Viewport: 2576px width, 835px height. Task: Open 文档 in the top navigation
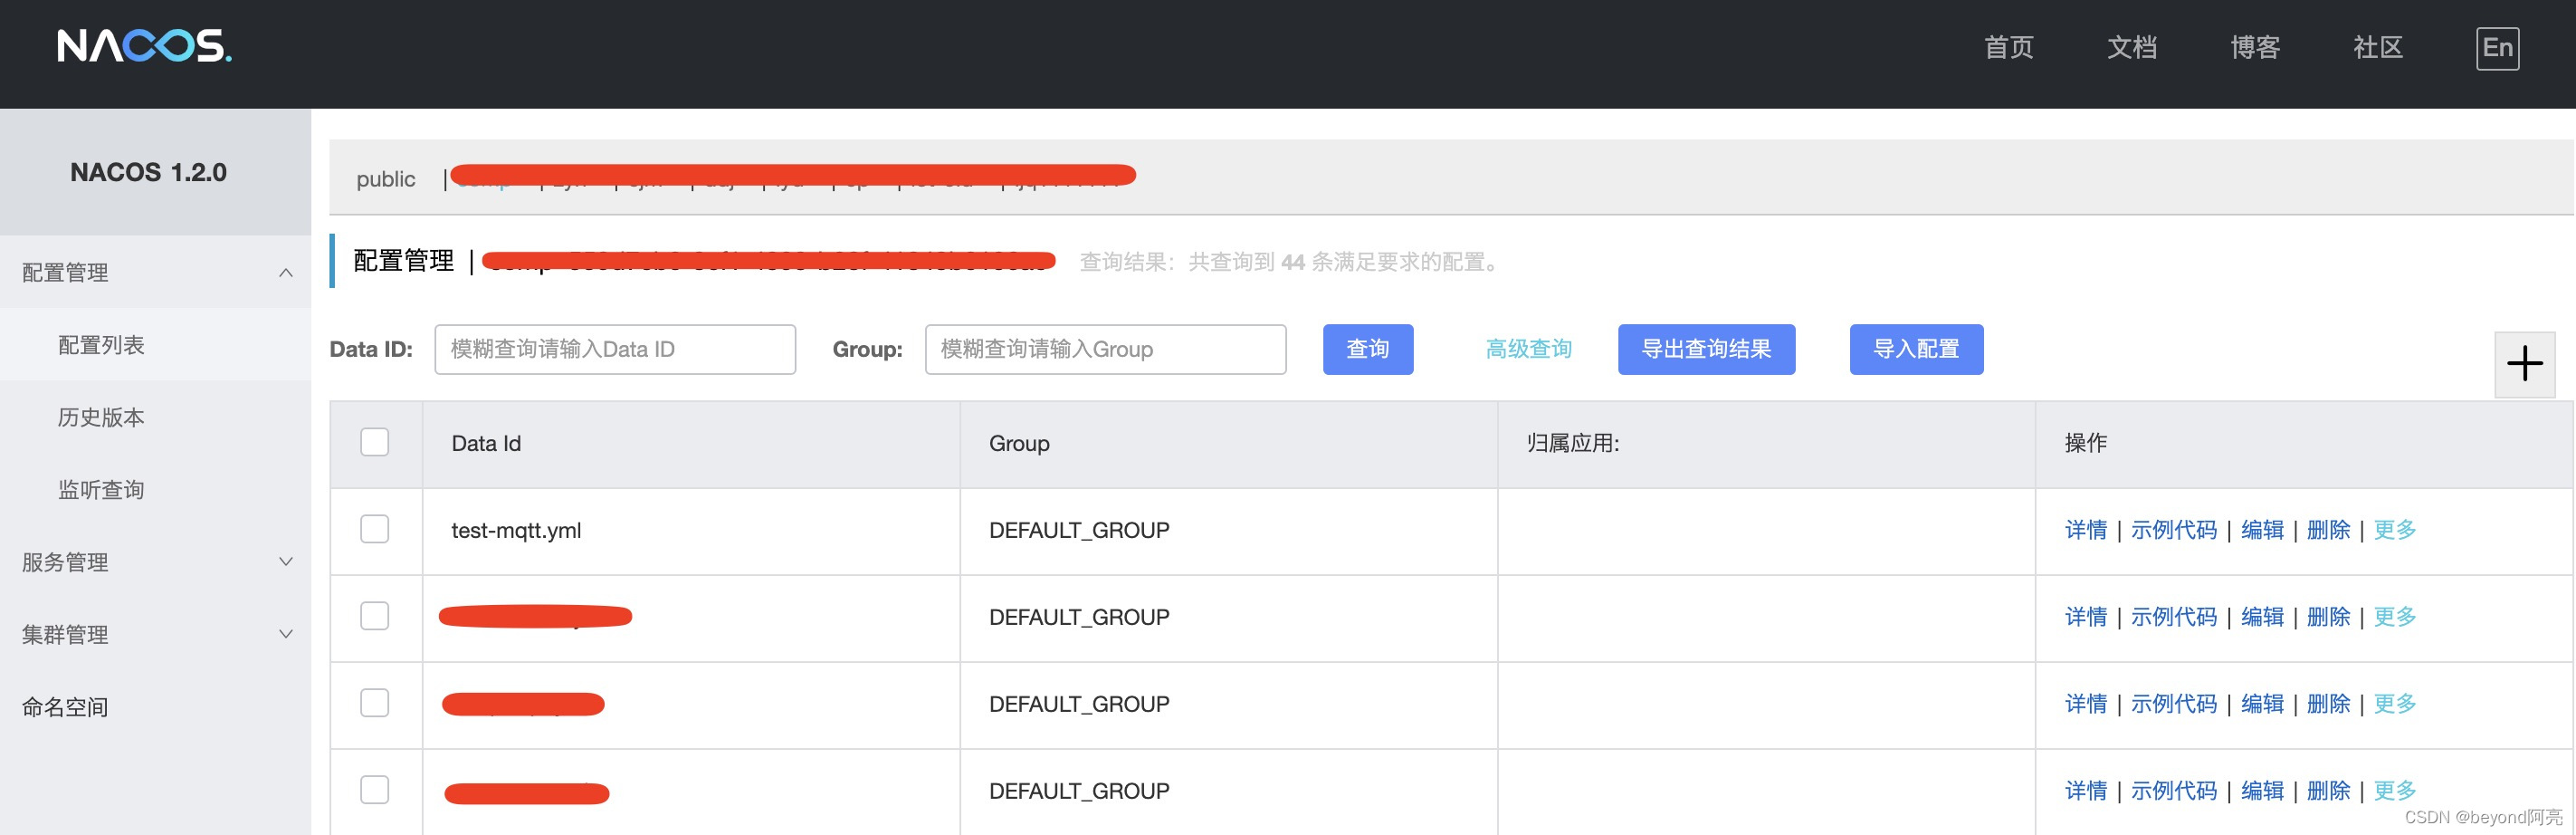pos(2131,47)
